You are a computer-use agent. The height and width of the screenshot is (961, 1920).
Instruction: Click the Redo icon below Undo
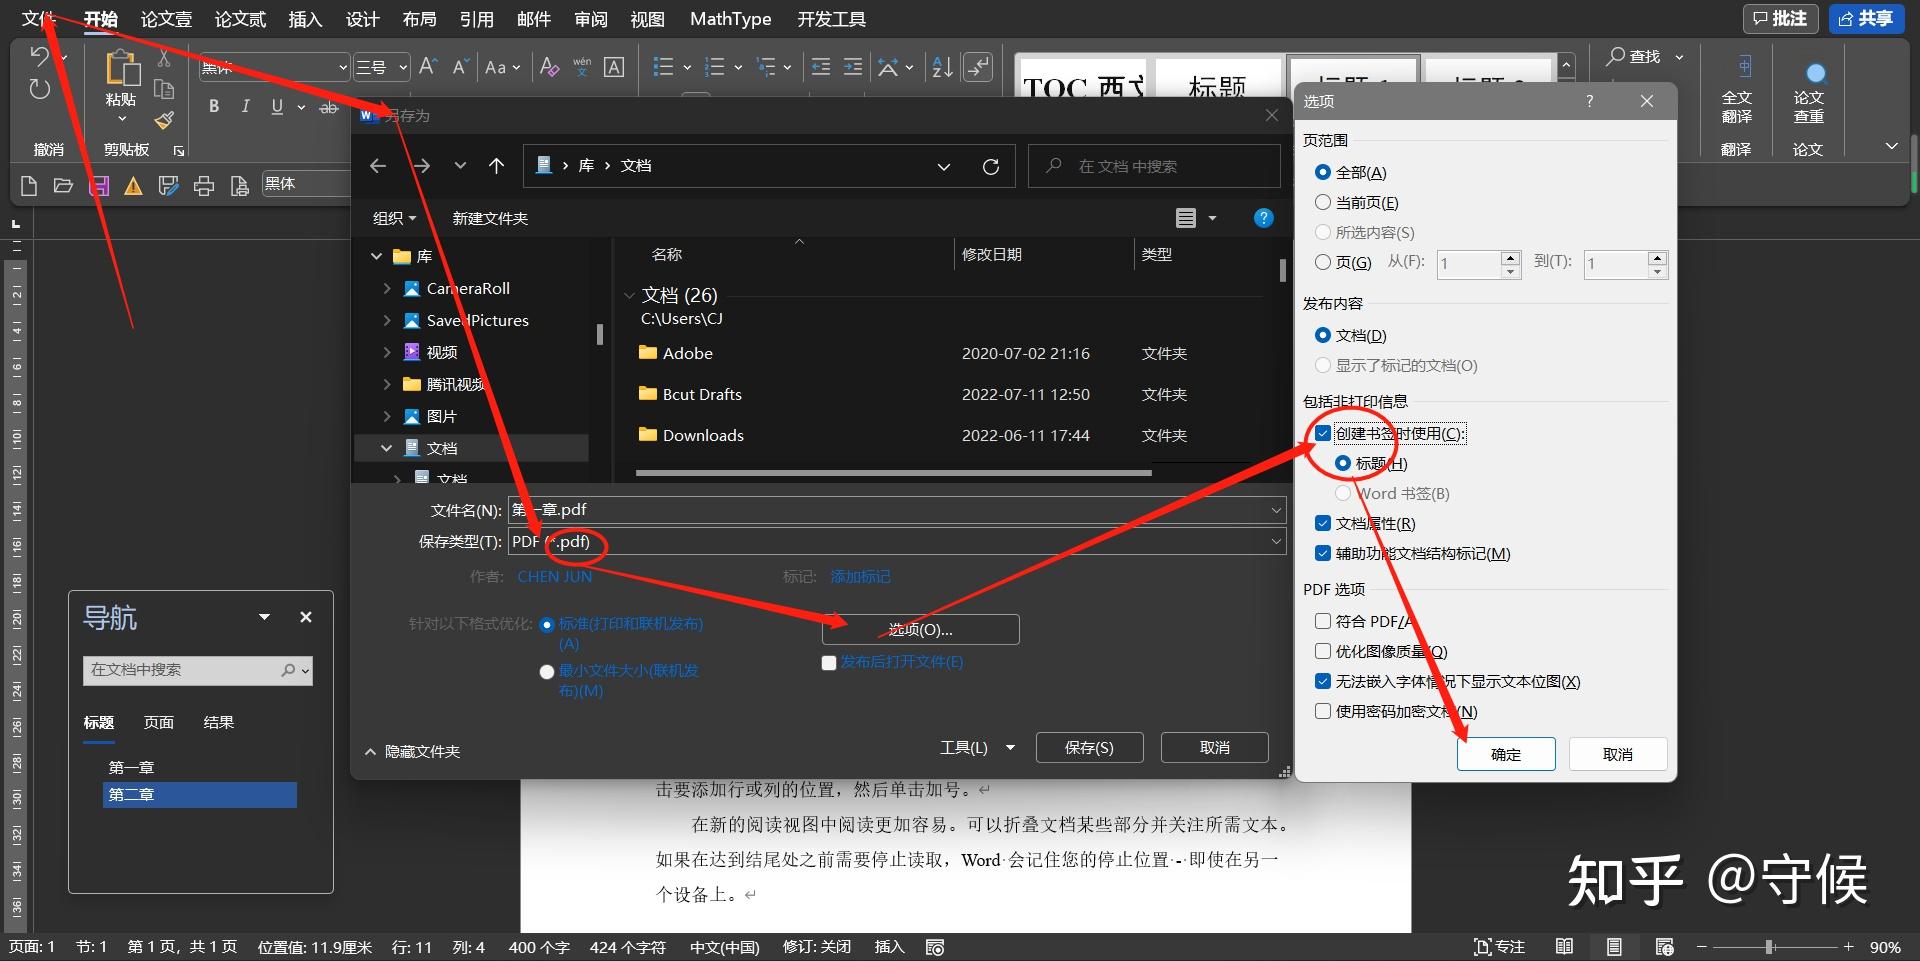[39, 89]
